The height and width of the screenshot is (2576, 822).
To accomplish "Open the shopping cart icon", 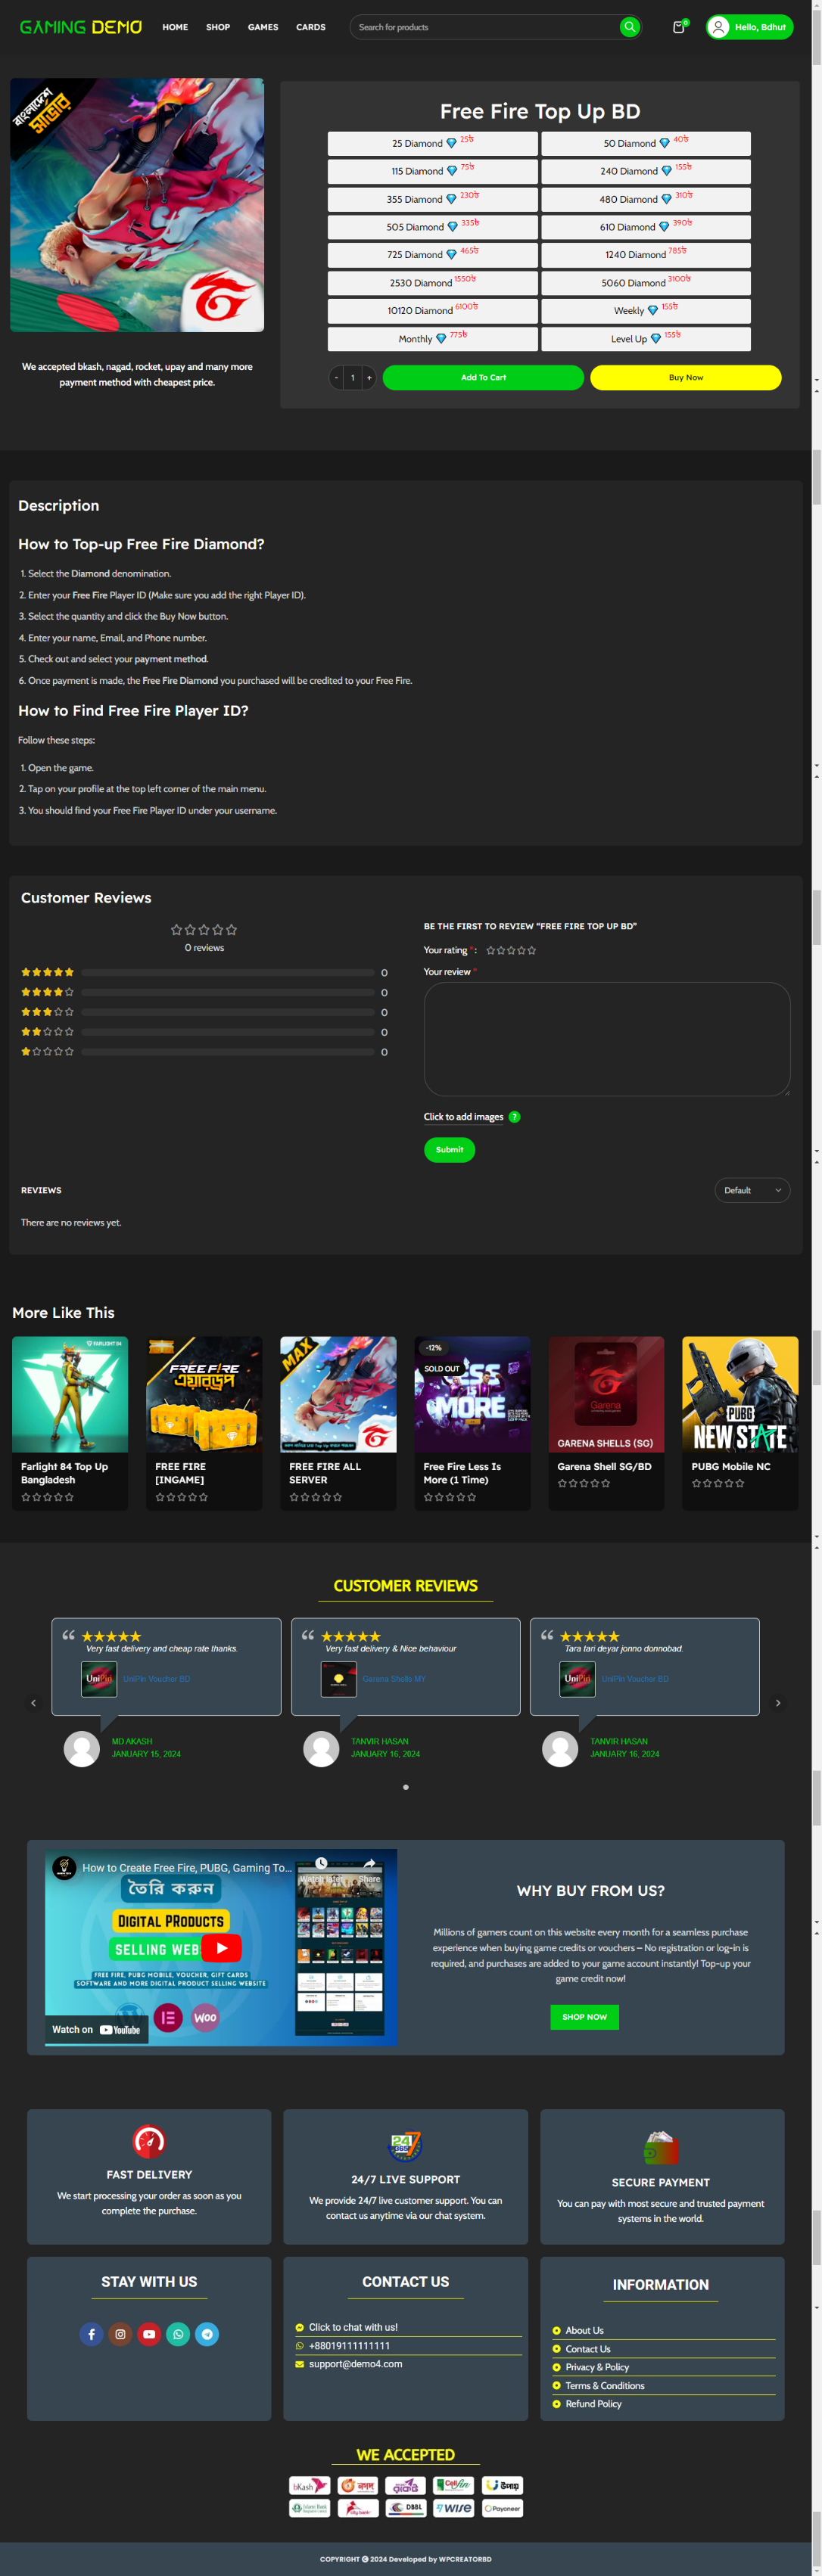I will [x=679, y=27].
